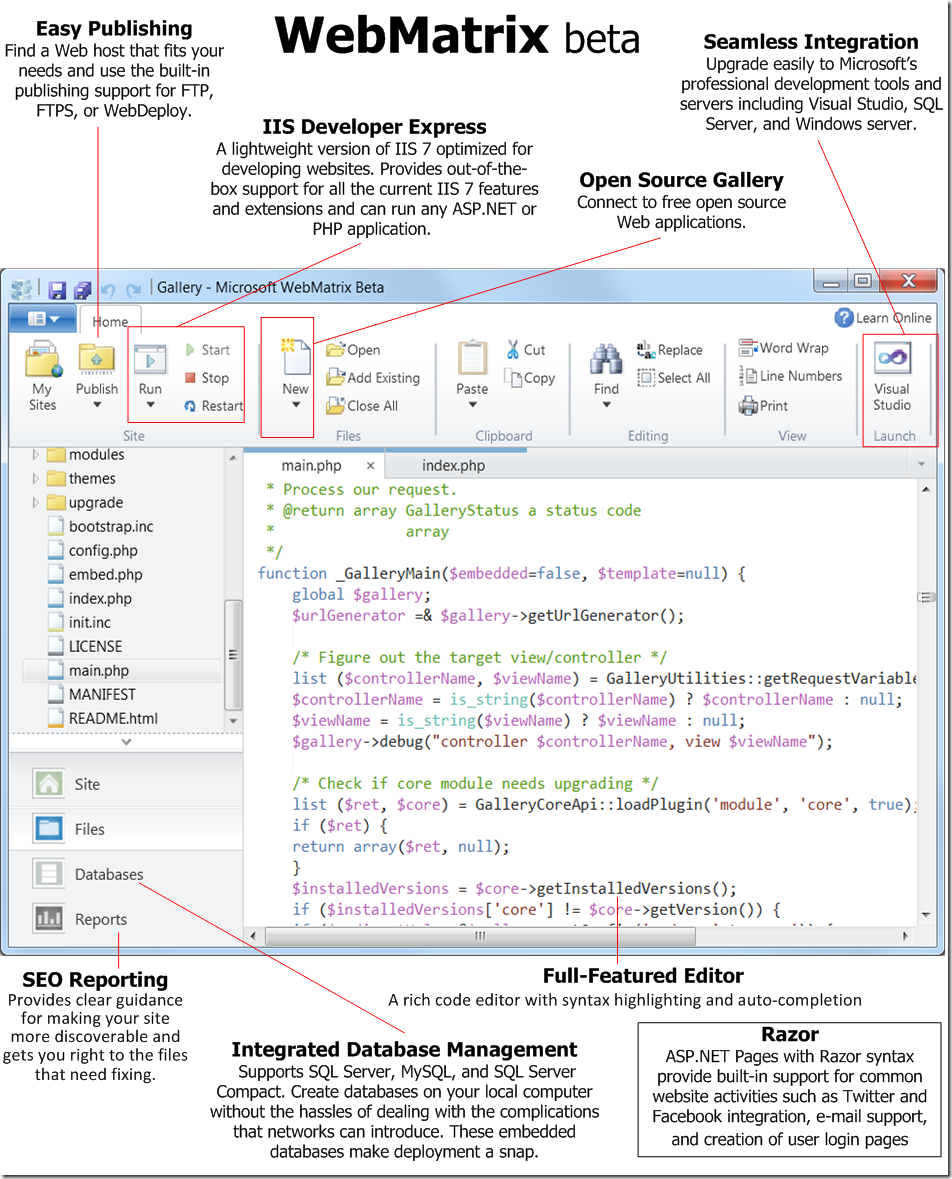Click the editor horizontal scrollbar thumb
This screenshot has width=952, height=1179.
point(481,936)
